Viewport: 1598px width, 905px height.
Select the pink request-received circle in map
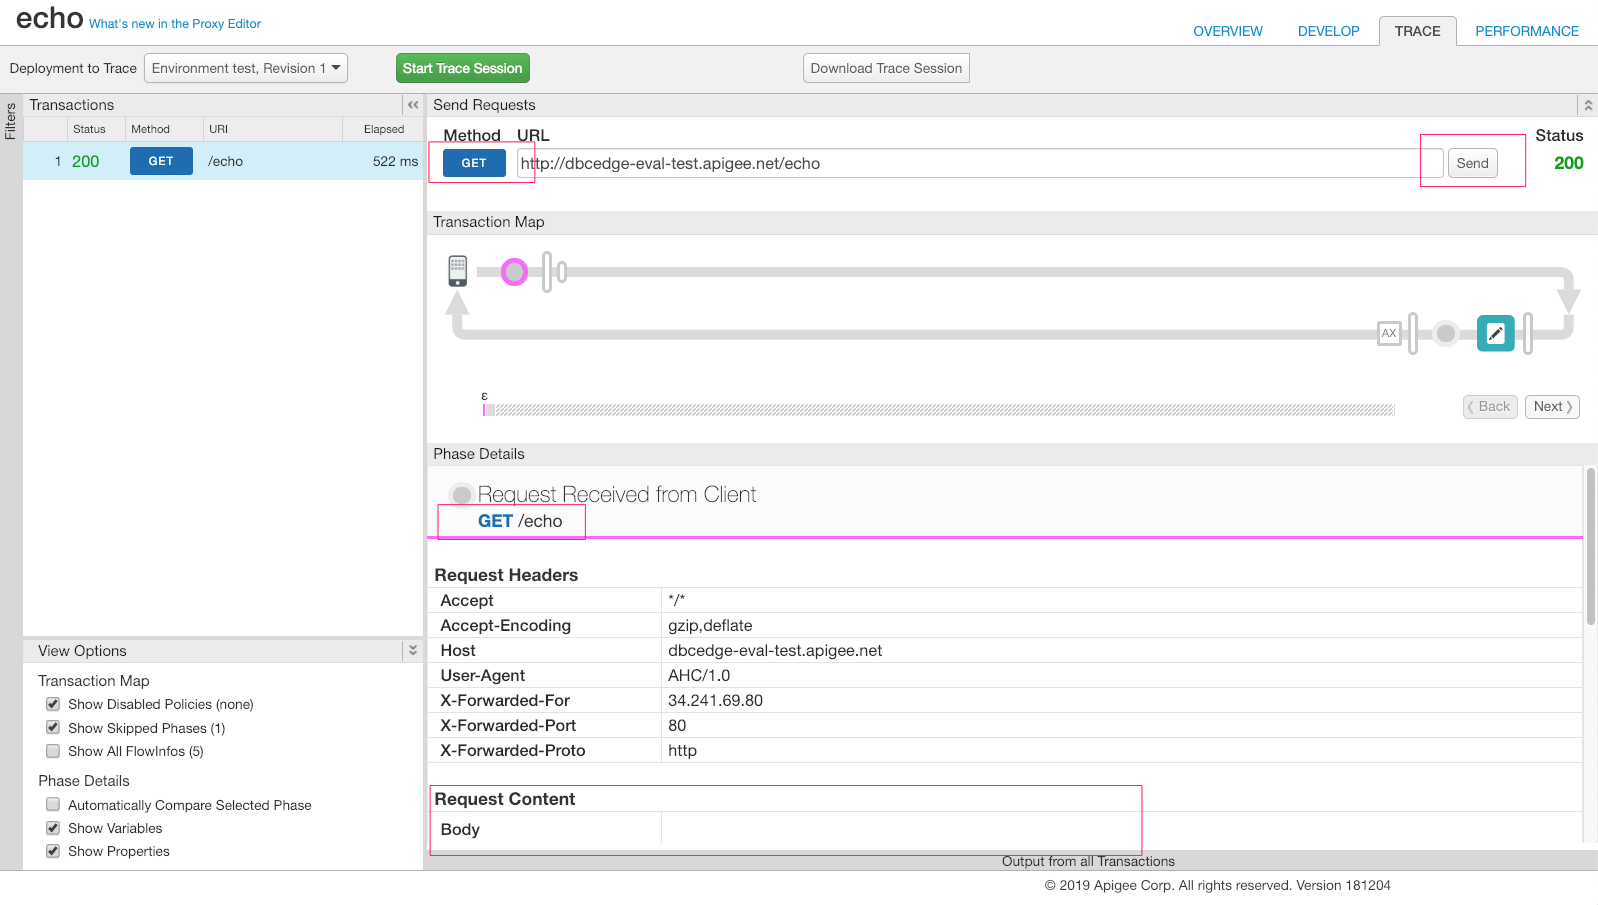coord(514,271)
